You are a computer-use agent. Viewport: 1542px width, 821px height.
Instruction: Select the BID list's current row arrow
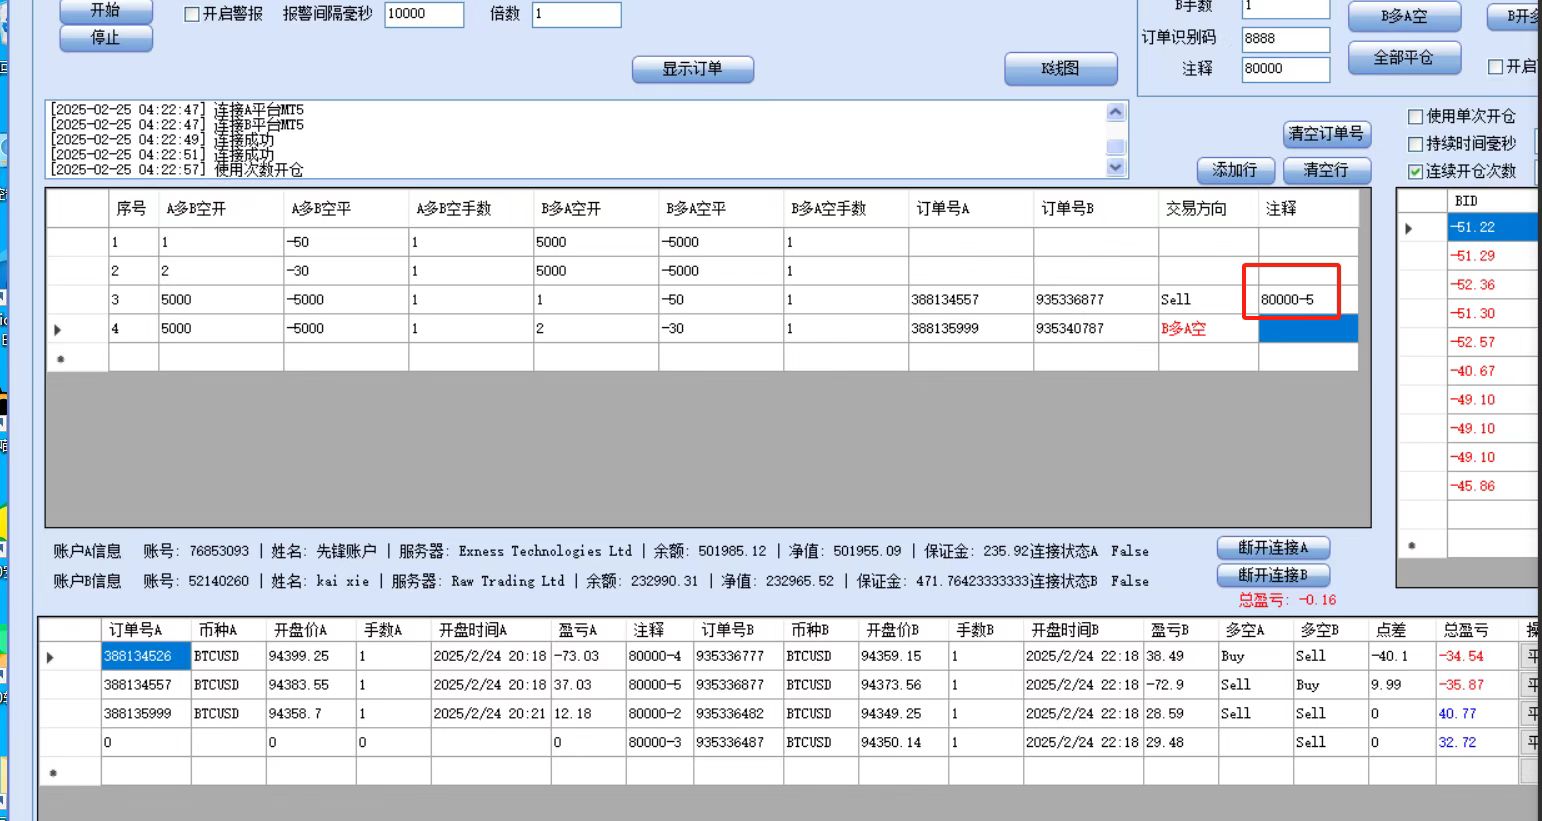[x=1409, y=228]
